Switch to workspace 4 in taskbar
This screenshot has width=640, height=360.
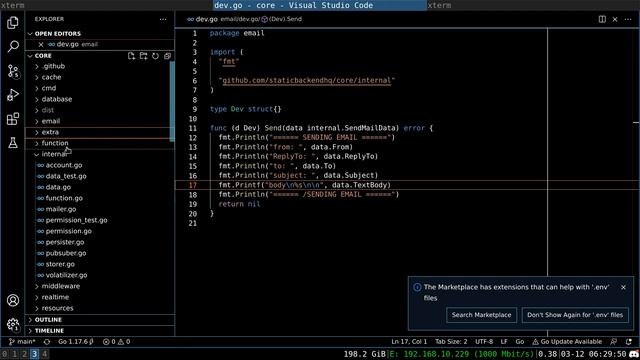coord(44,354)
